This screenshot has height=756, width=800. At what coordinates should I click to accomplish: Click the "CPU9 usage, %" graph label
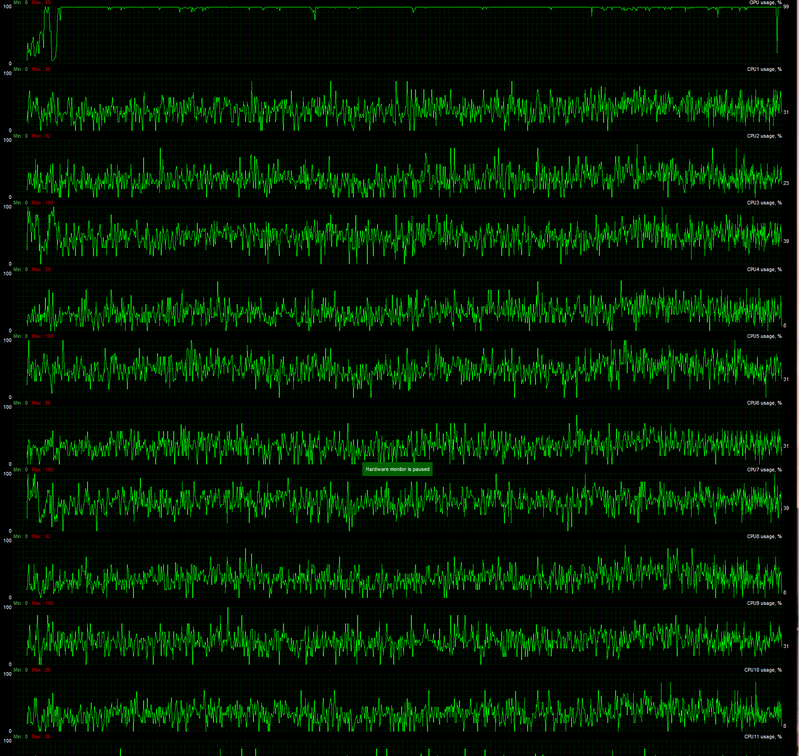(764, 603)
